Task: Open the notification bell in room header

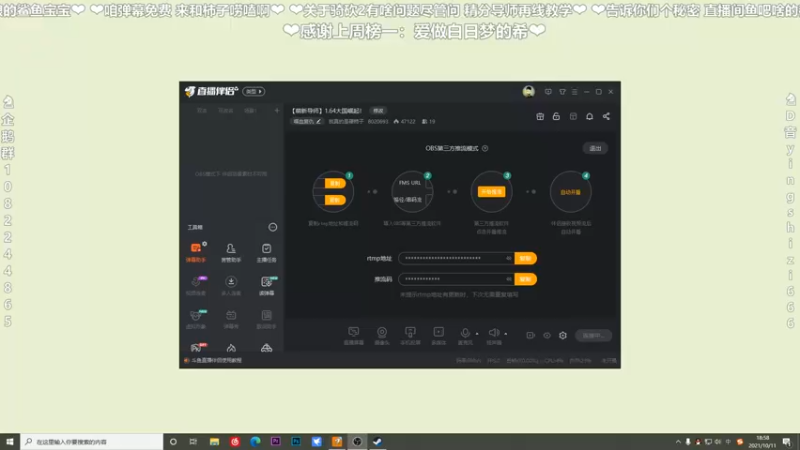Action: [589, 116]
